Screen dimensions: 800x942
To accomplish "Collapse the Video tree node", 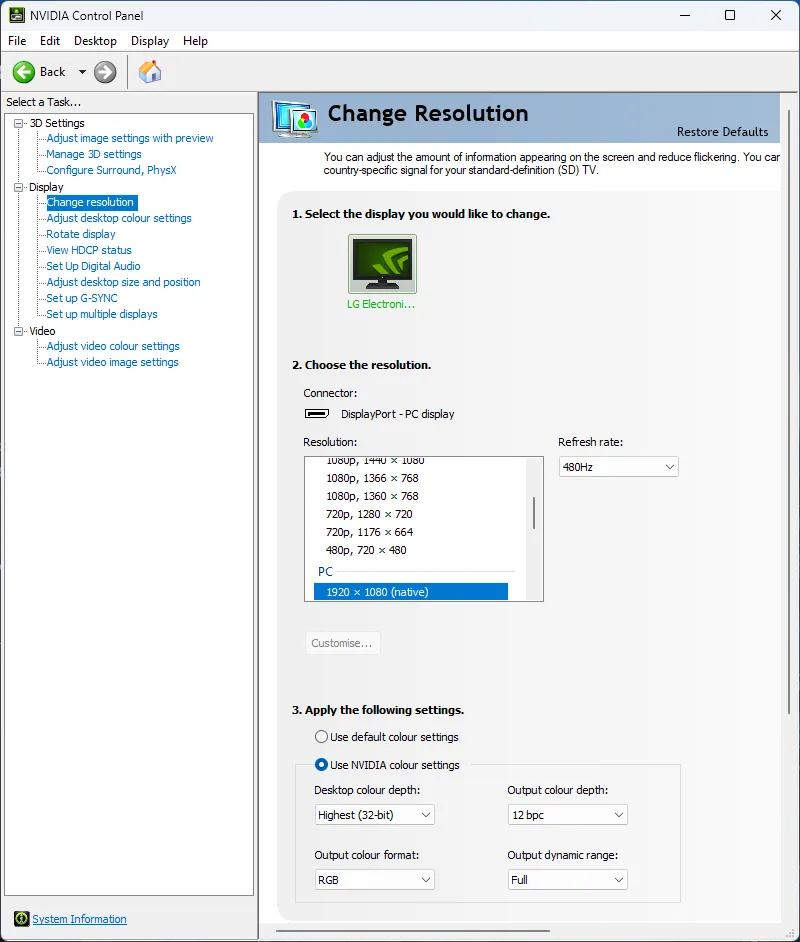I will coord(18,331).
